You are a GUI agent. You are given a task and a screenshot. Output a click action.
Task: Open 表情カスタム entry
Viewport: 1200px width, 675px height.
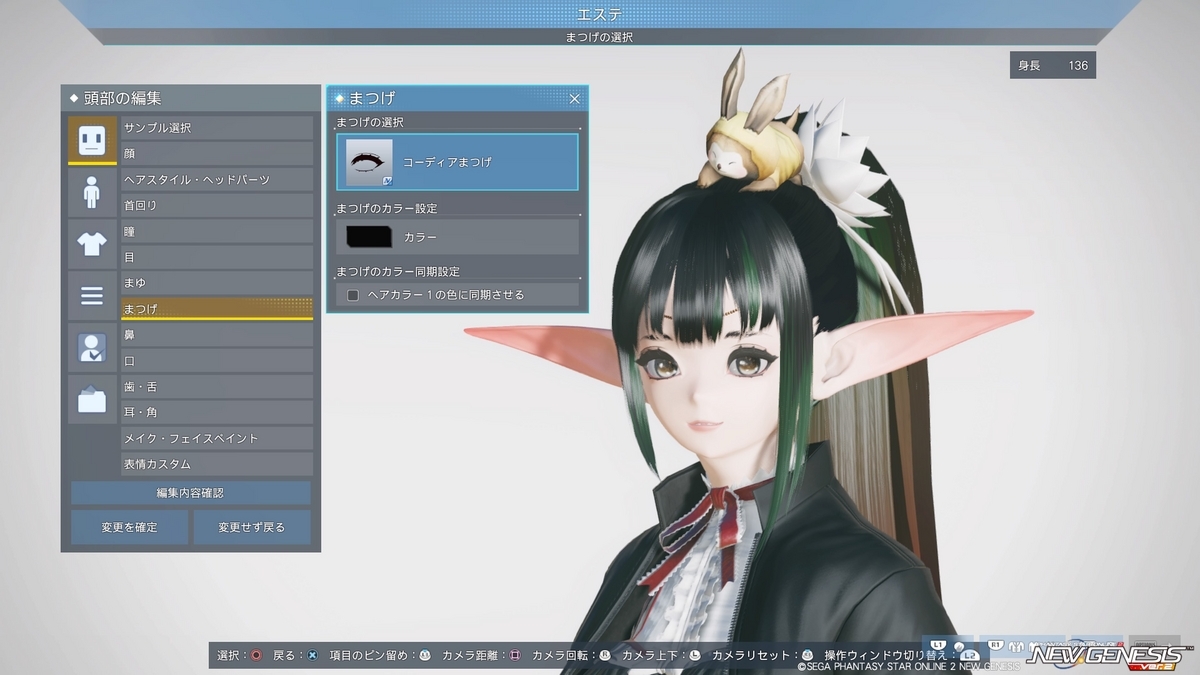(x=217, y=464)
